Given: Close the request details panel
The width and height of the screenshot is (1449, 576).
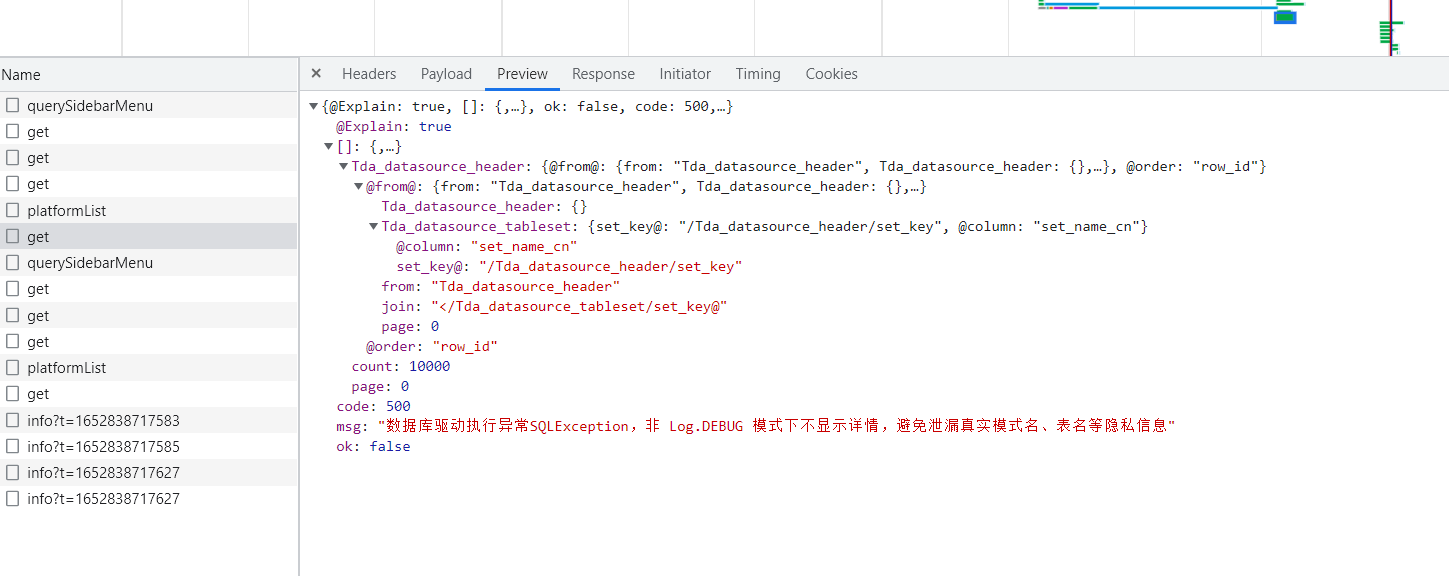Looking at the screenshot, I should click(316, 73).
